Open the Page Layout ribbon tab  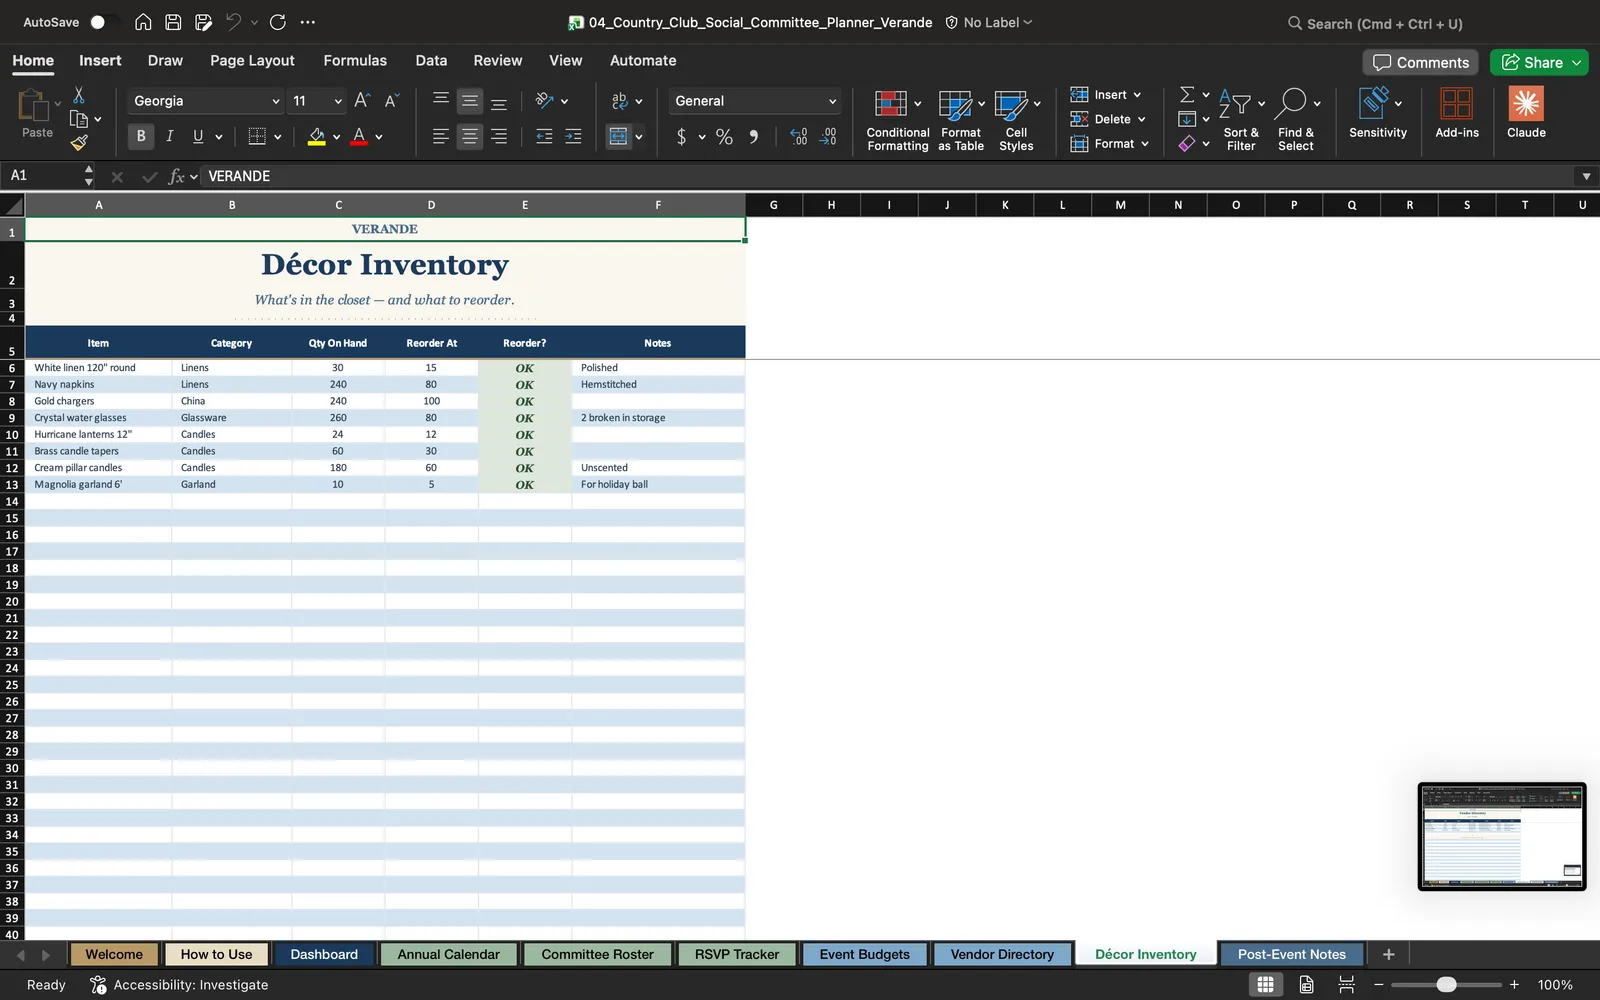[x=252, y=60]
